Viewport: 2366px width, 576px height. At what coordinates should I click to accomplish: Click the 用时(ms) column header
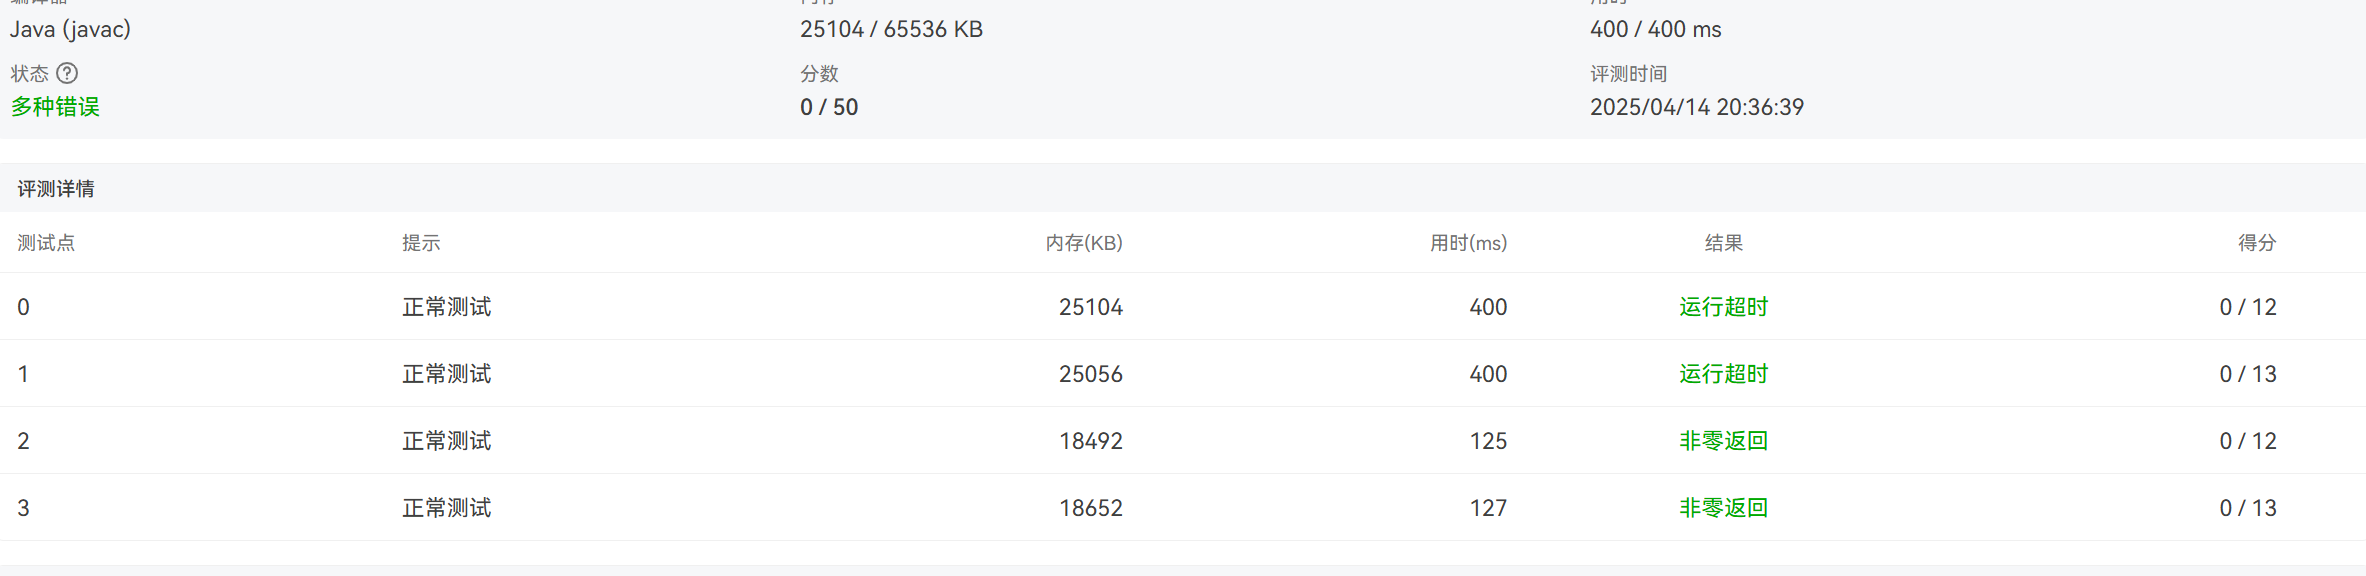[1468, 243]
